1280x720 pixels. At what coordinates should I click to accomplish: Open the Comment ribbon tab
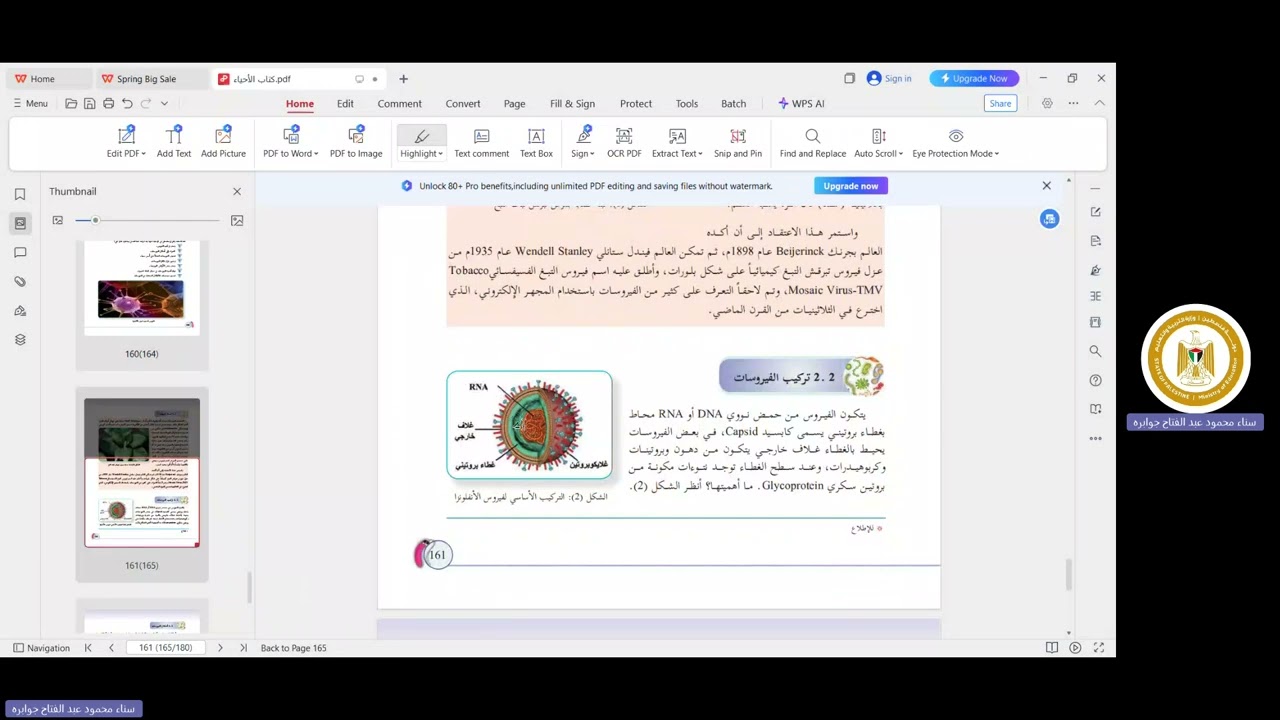(399, 103)
